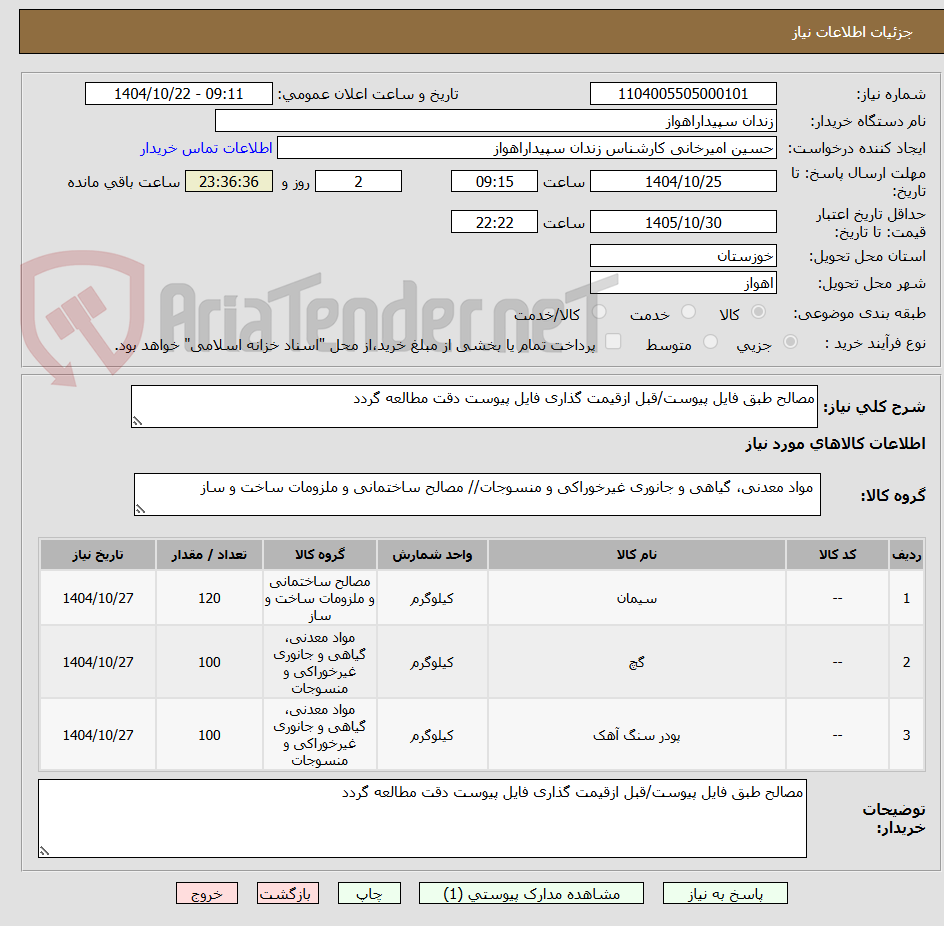The height and width of the screenshot is (926, 944).
Task: Select the کالا radio button
Action: point(759,312)
